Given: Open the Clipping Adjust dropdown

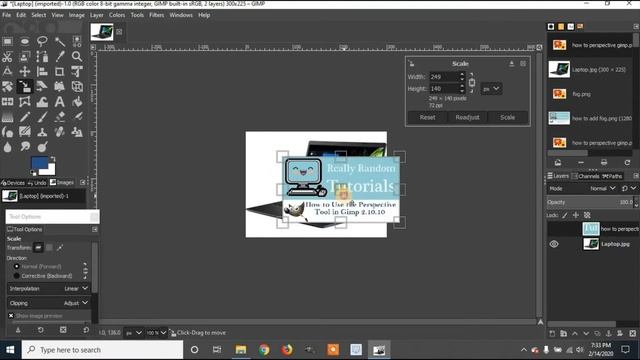Looking at the screenshot, I should coord(49,303).
